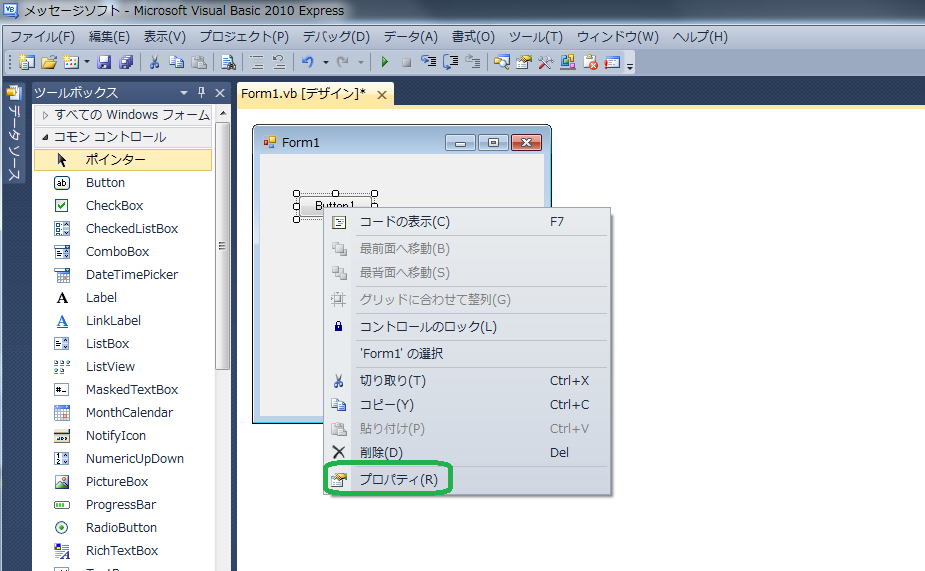Toggle the toolbox auto-hide pin
This screenshot has height=571, width=925.
[x=201, y=93]
